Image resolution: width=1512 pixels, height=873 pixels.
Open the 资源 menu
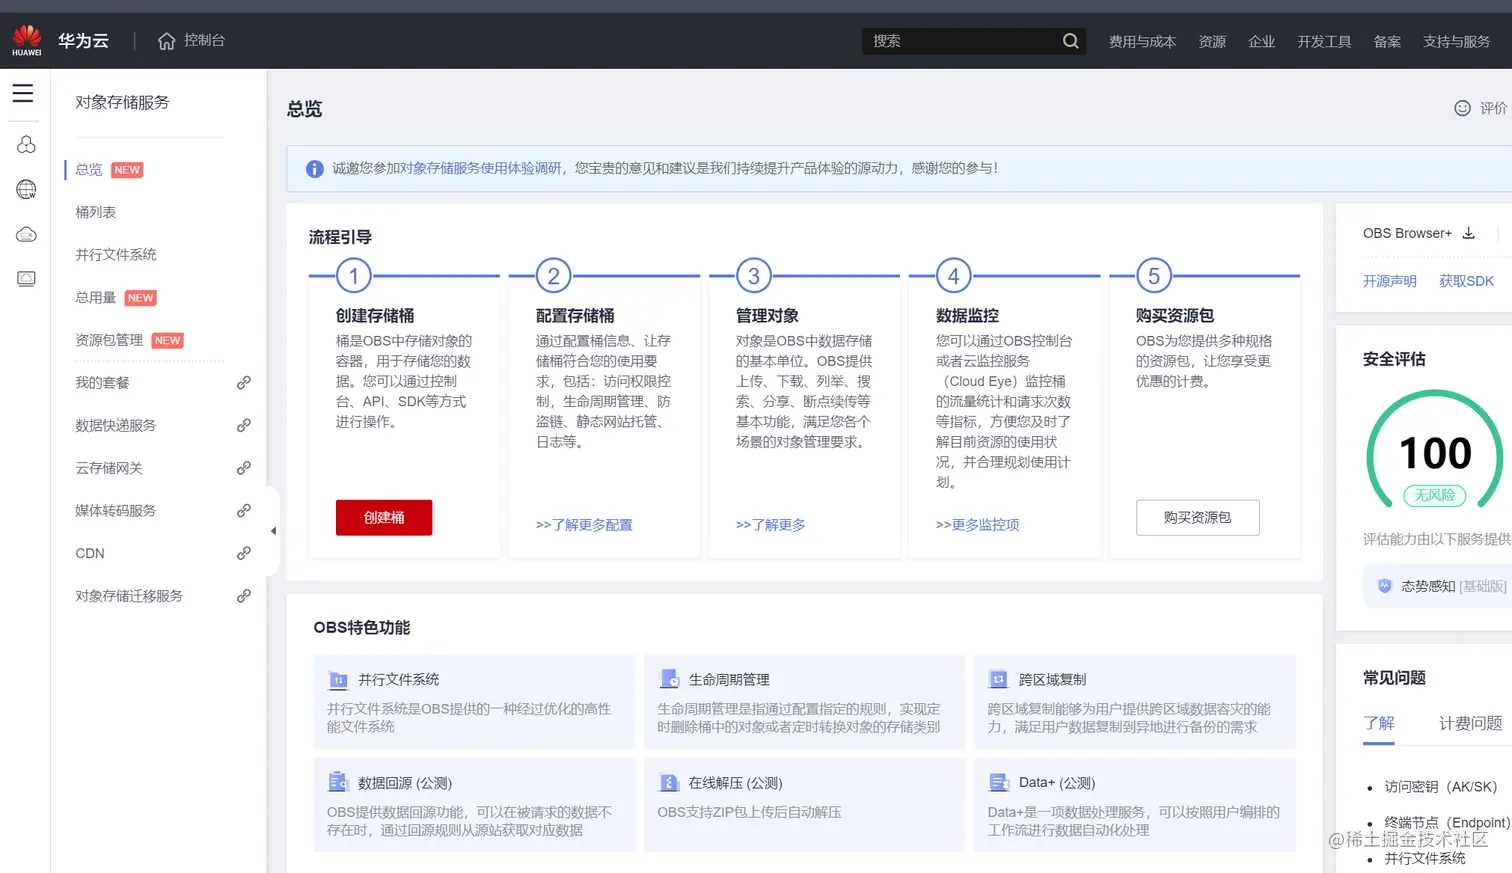1212,42
